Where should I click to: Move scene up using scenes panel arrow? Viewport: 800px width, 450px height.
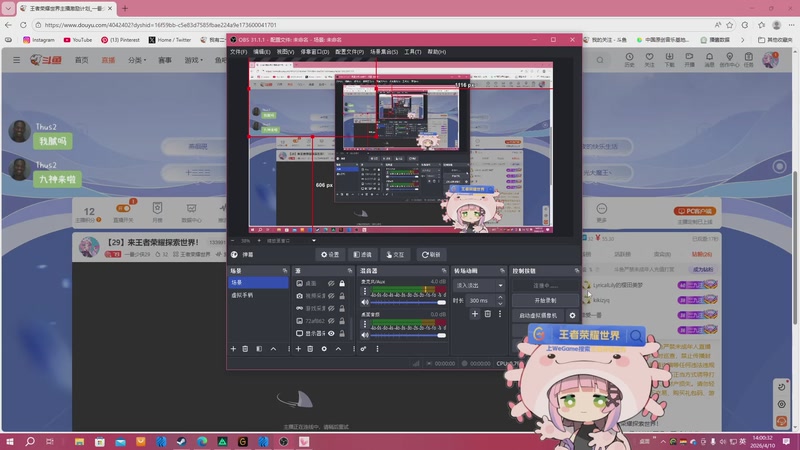tap(273, 349)
